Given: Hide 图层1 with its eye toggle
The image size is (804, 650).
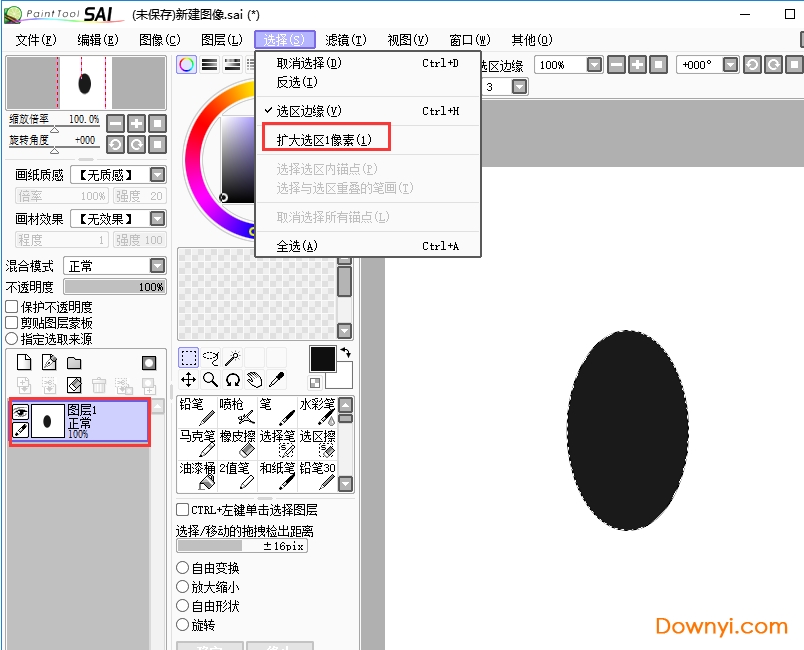Looking at the screenshot, I should click(21, 413).
